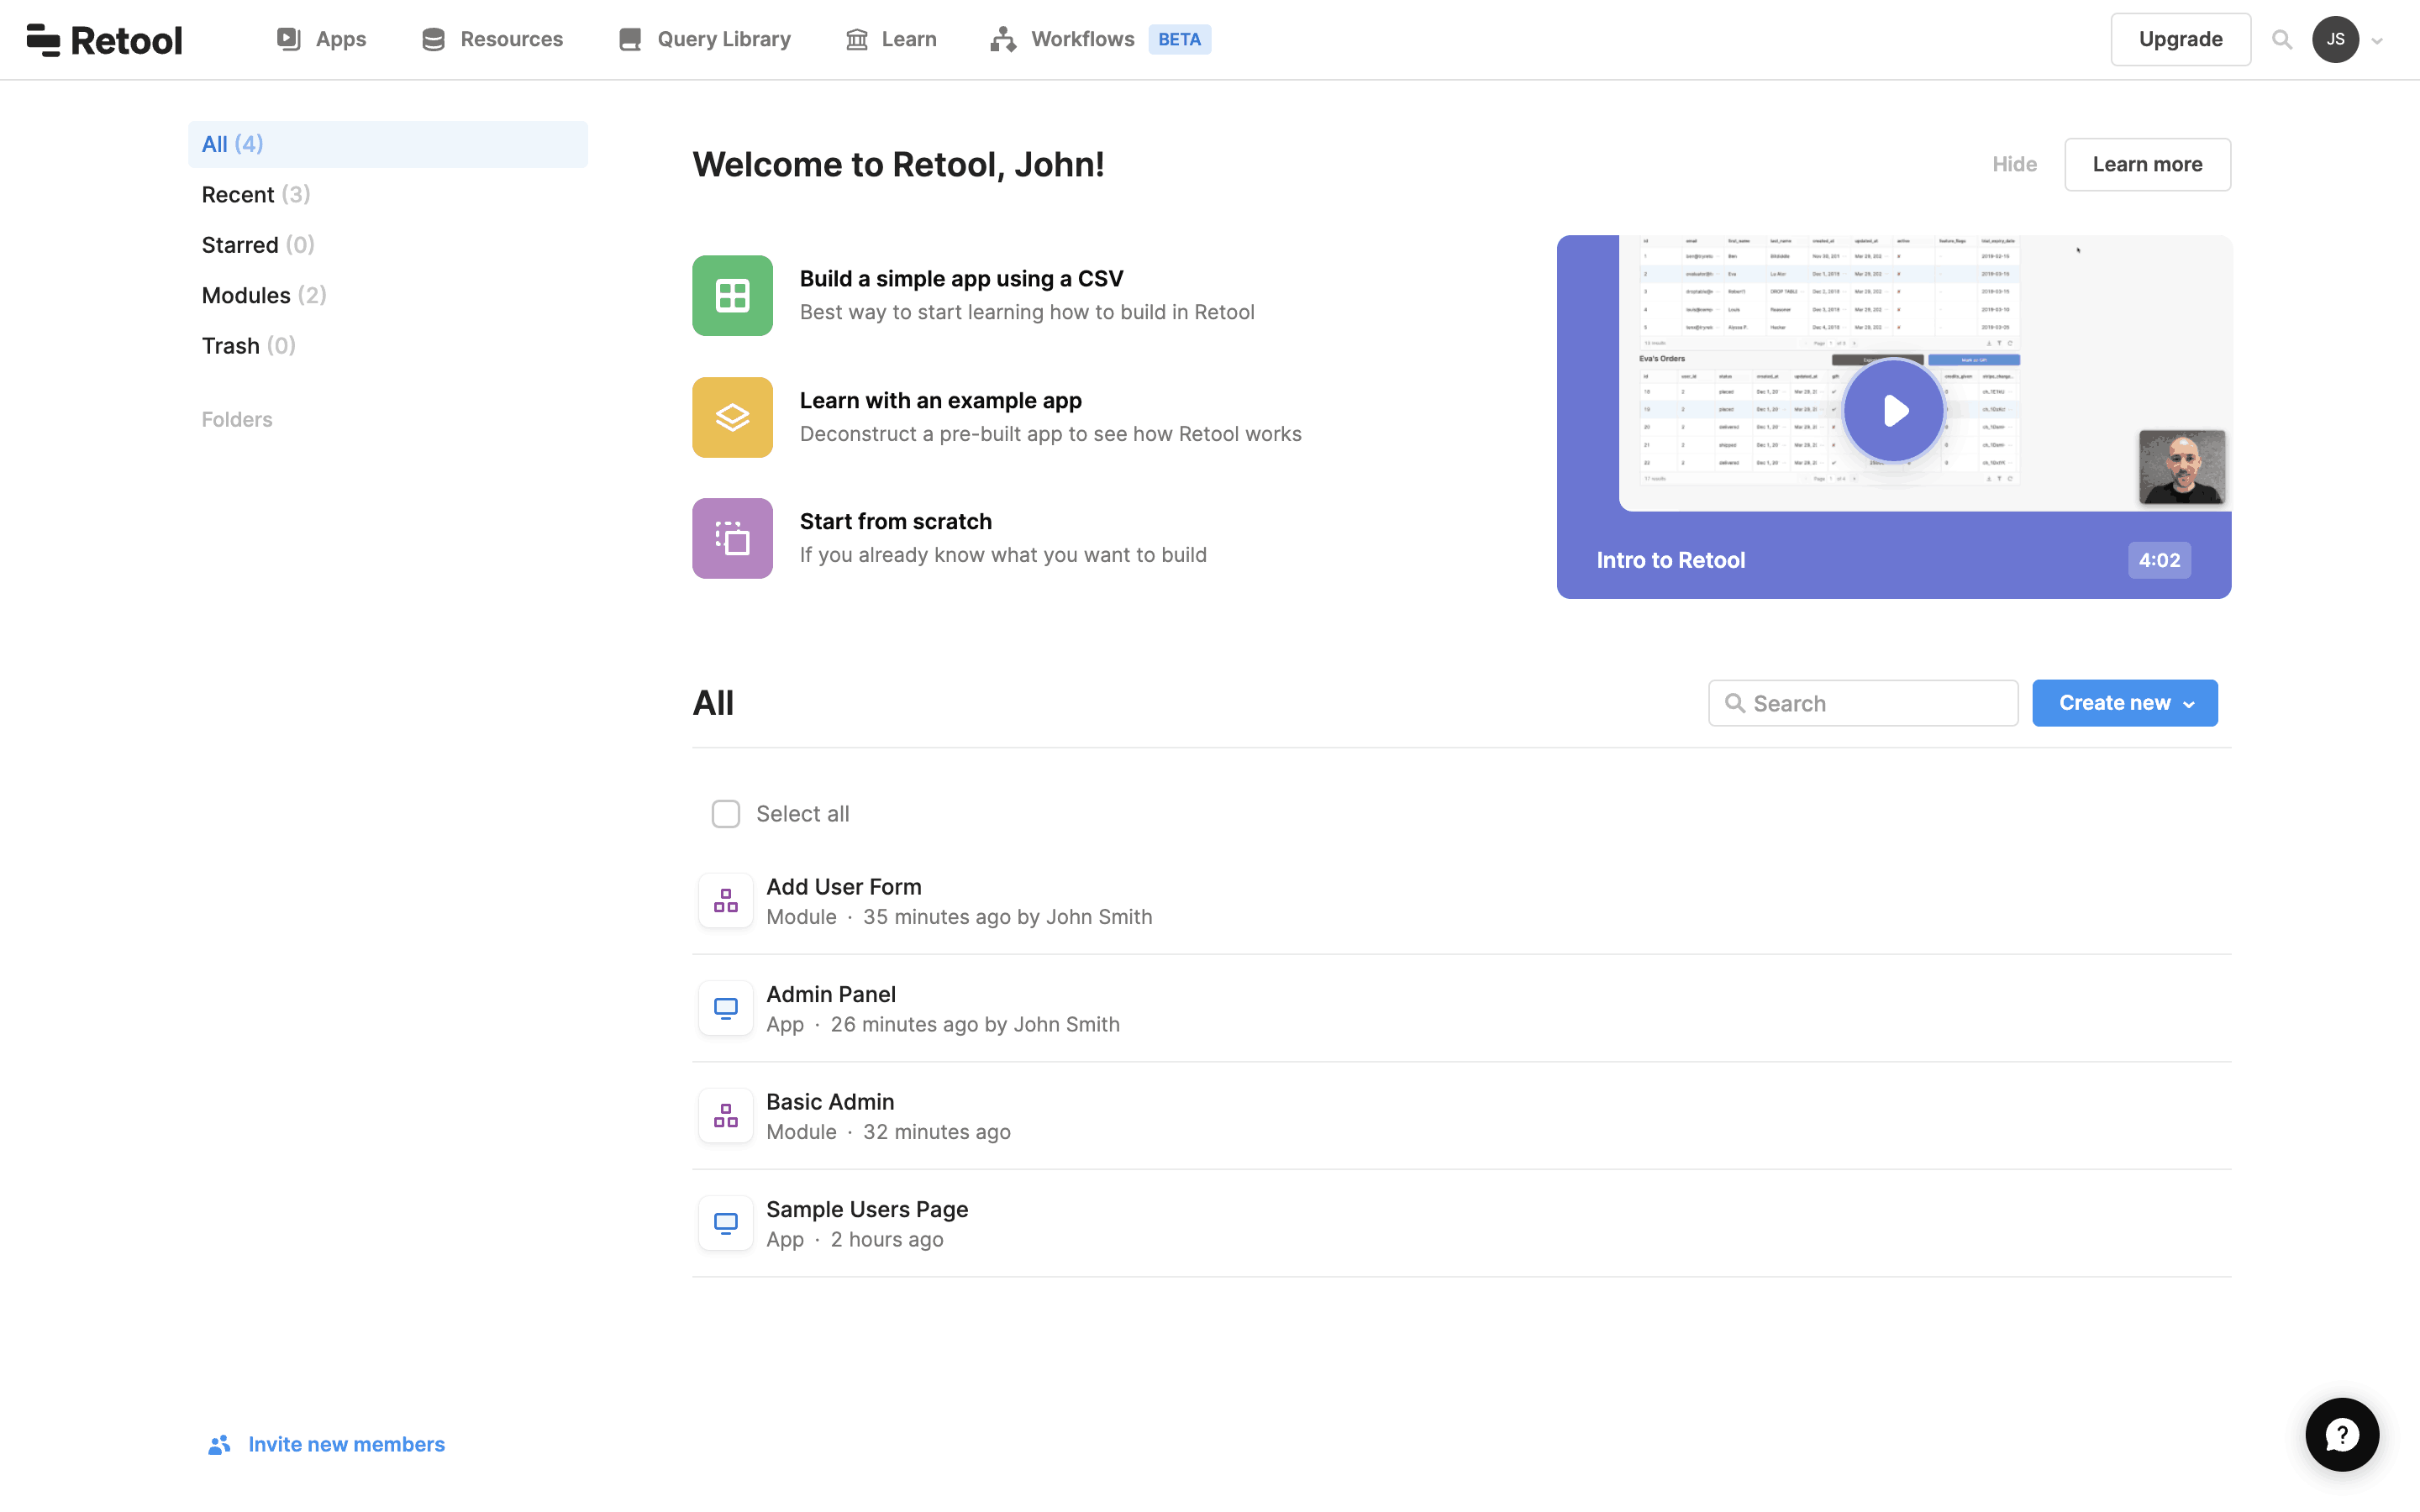
Task: Click the Upgrade button
Action: 2180,40
